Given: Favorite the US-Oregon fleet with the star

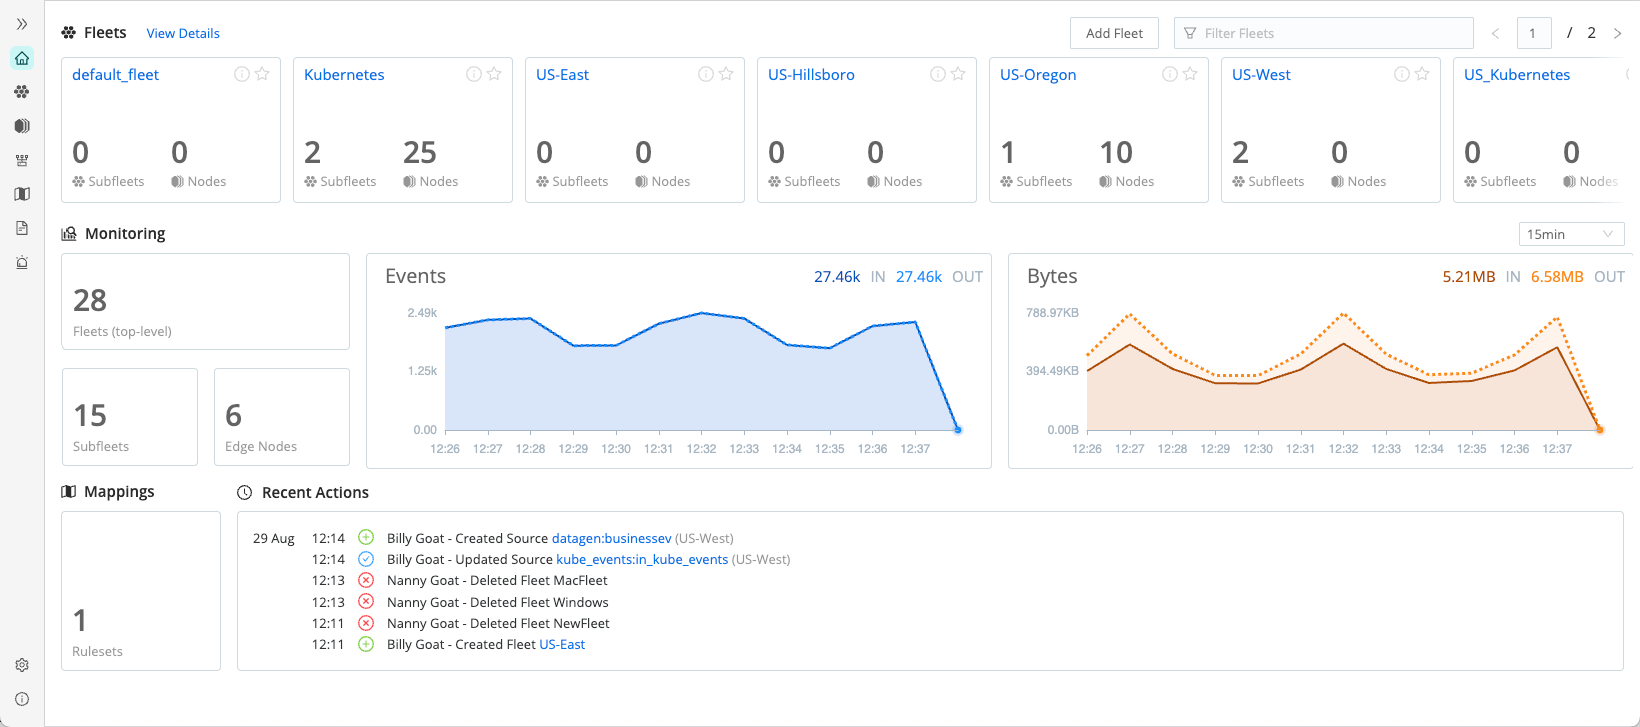Looking at the screenshot, I should [1190, 74].
